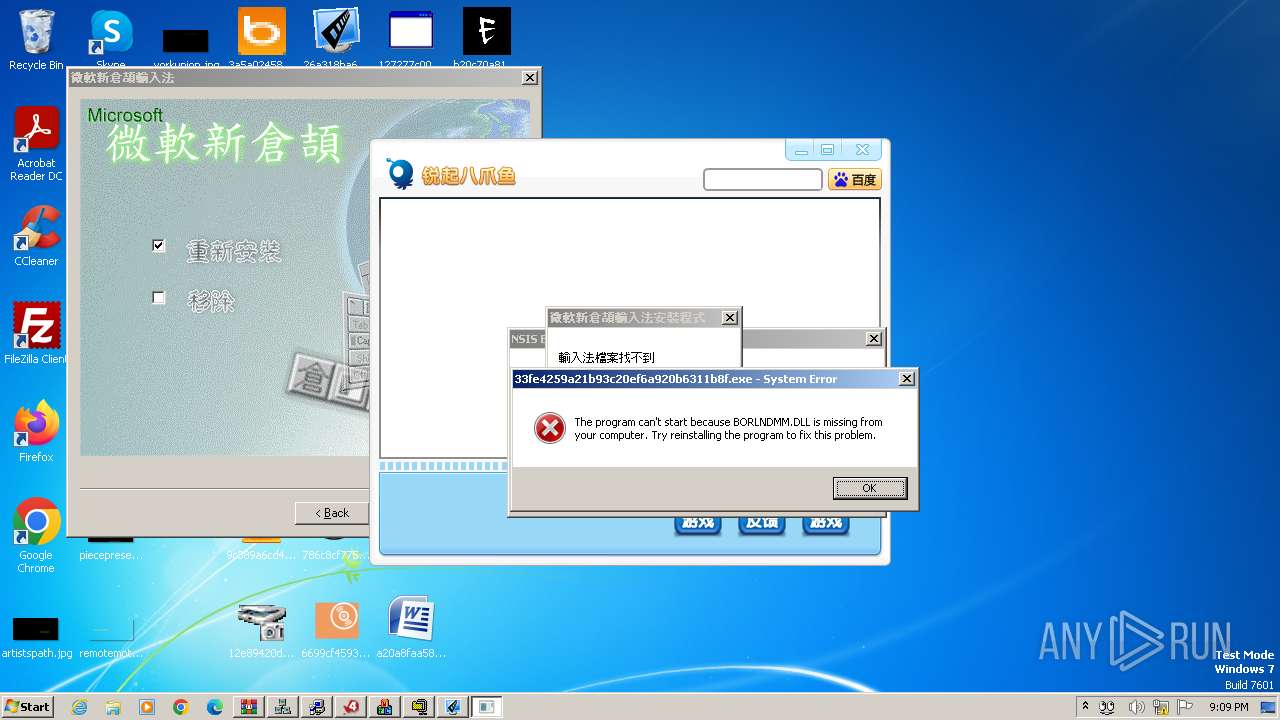Switch to the last taskbar window button

[x=486, y=707]
